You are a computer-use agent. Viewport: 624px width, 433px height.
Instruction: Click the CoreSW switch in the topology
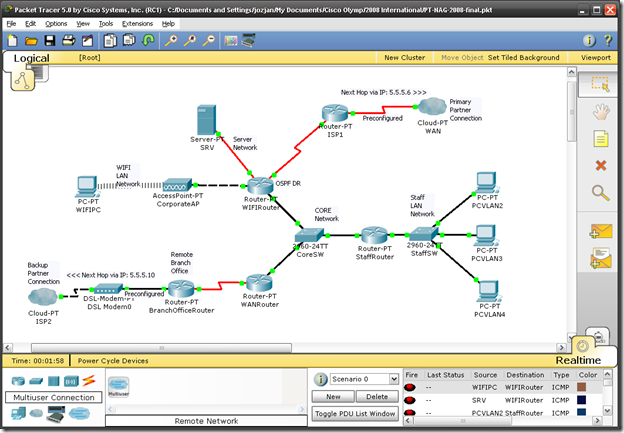point(310,236)
